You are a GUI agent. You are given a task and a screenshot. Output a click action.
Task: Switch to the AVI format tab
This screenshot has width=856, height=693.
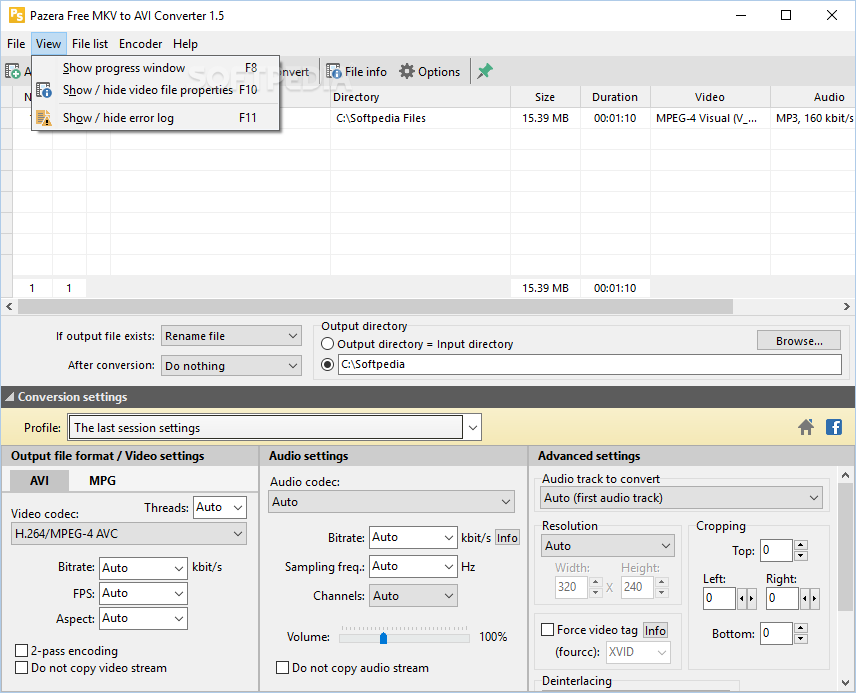click(39, 481)
